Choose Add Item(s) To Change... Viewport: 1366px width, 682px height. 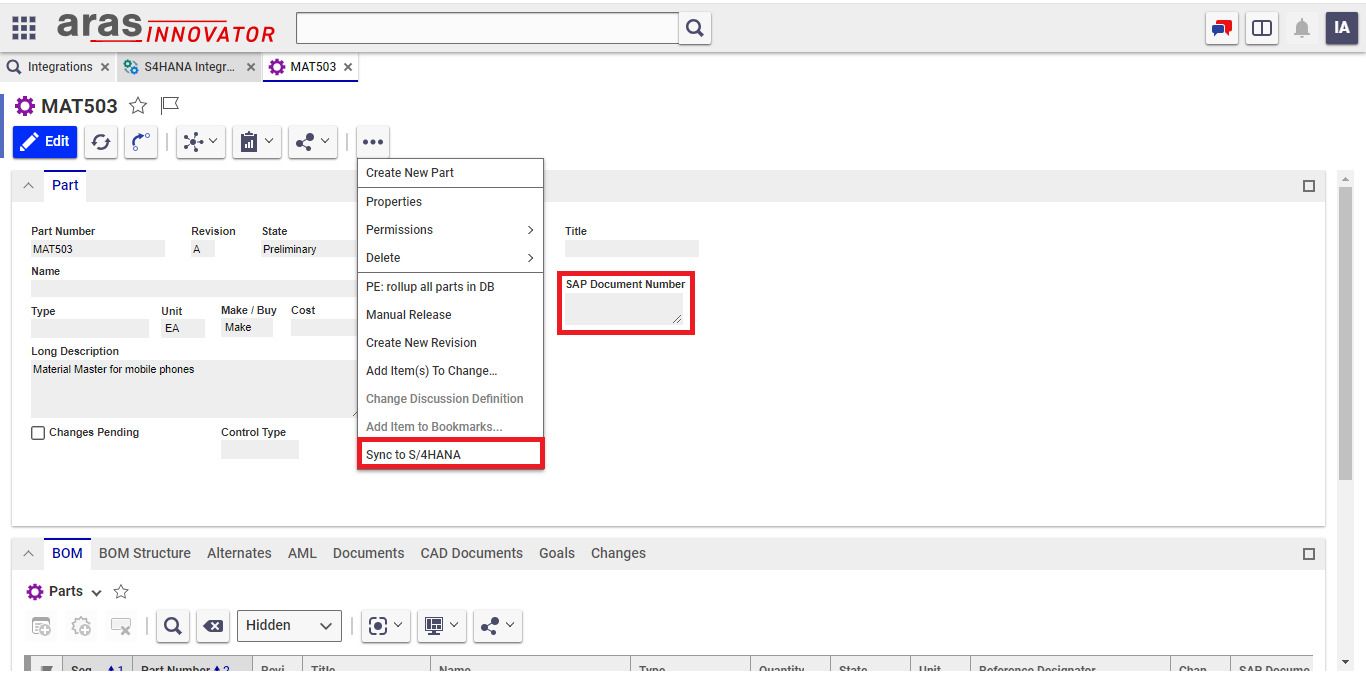coord(450,371)
